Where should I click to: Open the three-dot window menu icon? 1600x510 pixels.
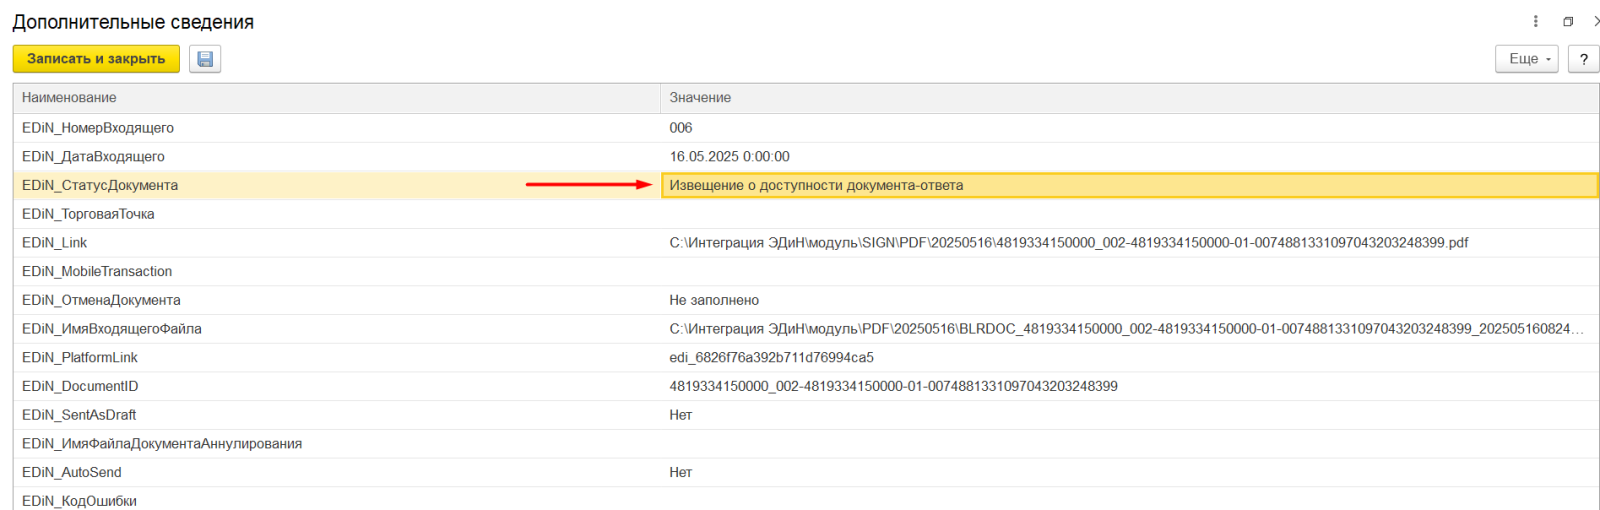[x=1536, y=21]
